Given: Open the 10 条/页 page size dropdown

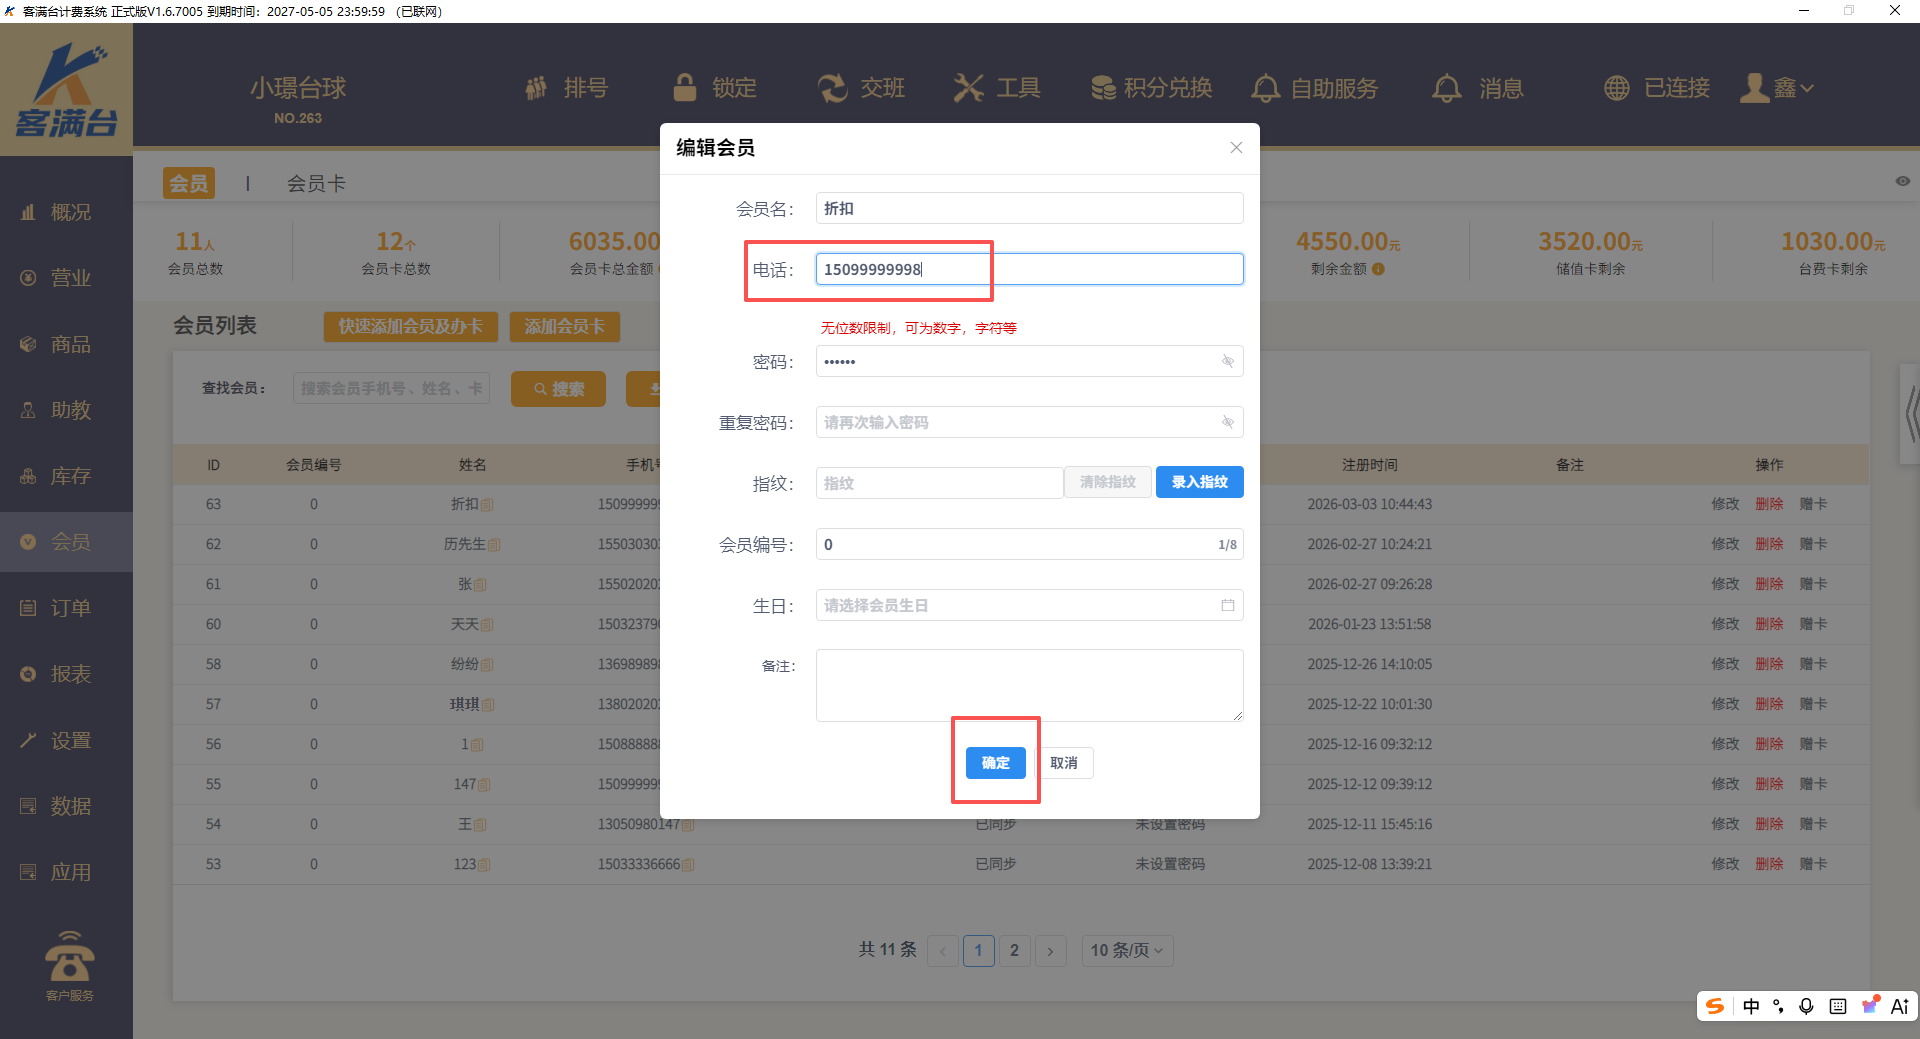Looking at the screenshot, I should click(x=1126, y=950).
